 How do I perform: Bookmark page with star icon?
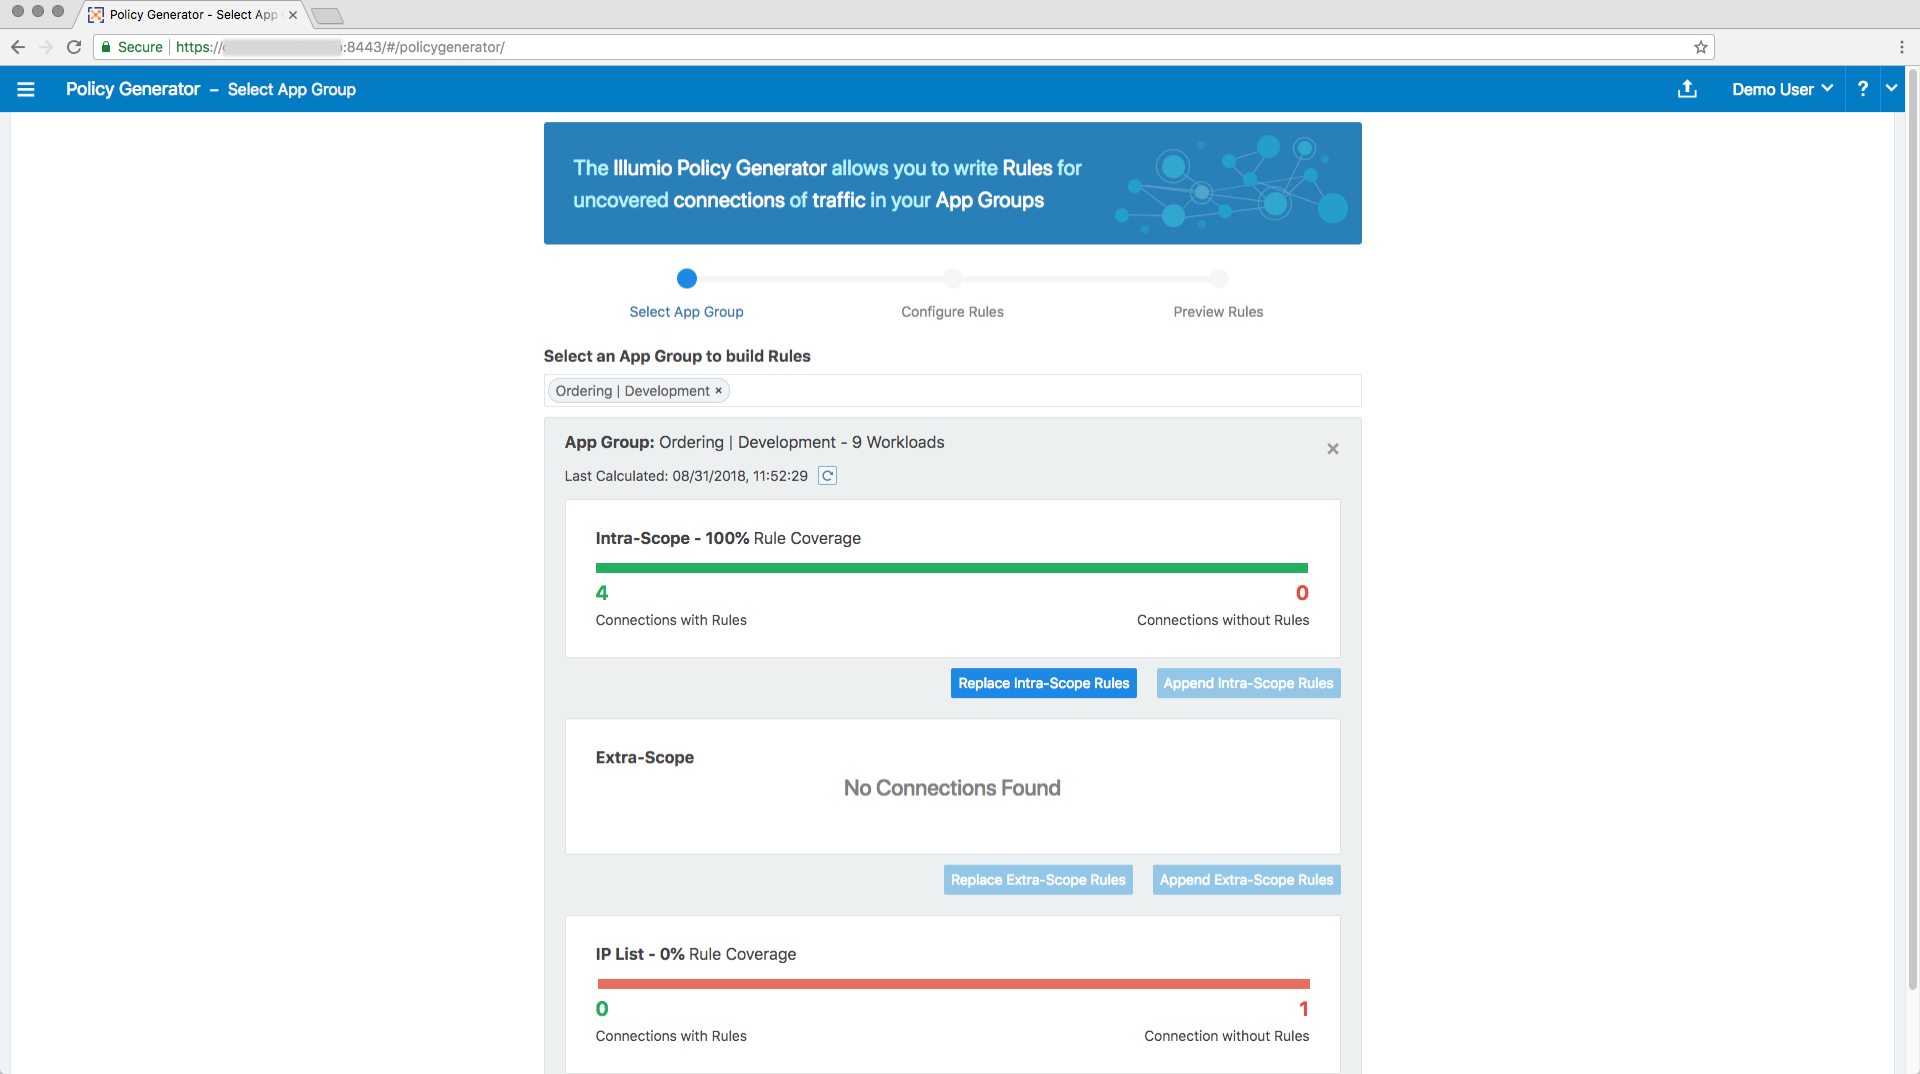(x=1700, y=47)
